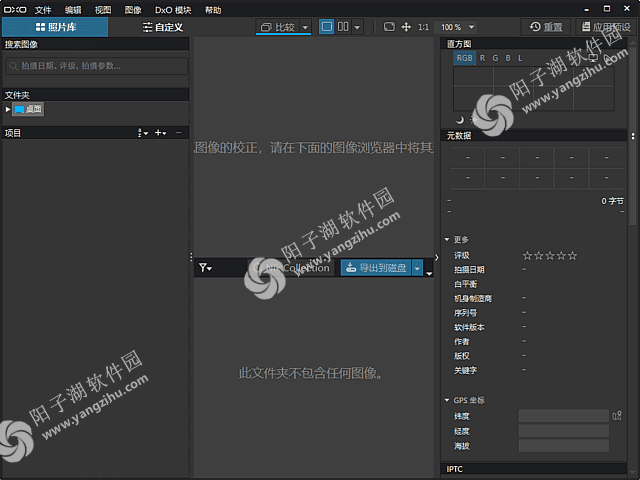Select side-by-side split view mode
The width and height of the screenshot is (640, 480).
343,27
